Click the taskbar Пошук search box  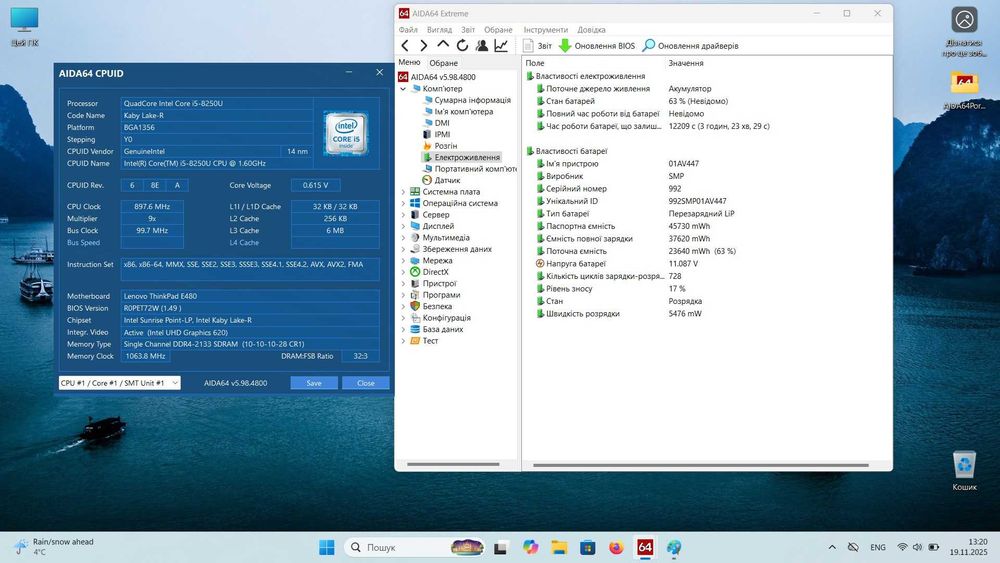[415, 547]
